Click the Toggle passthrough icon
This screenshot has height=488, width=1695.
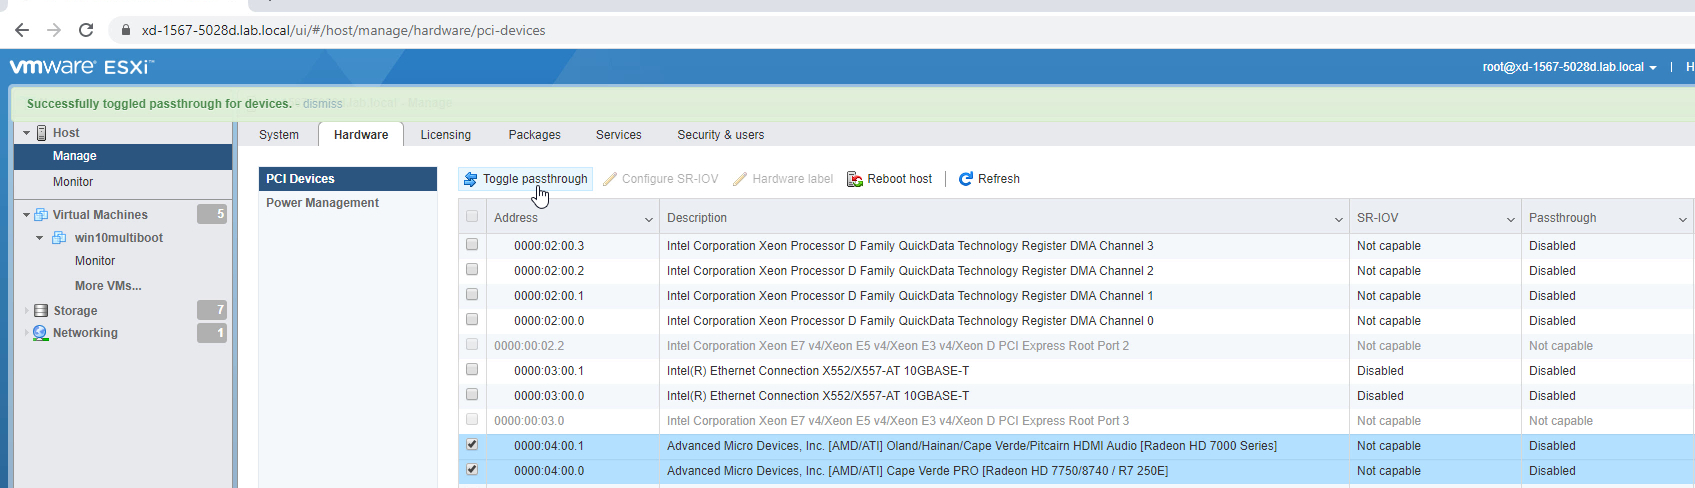pyautogui.click(x=470, y=179)
